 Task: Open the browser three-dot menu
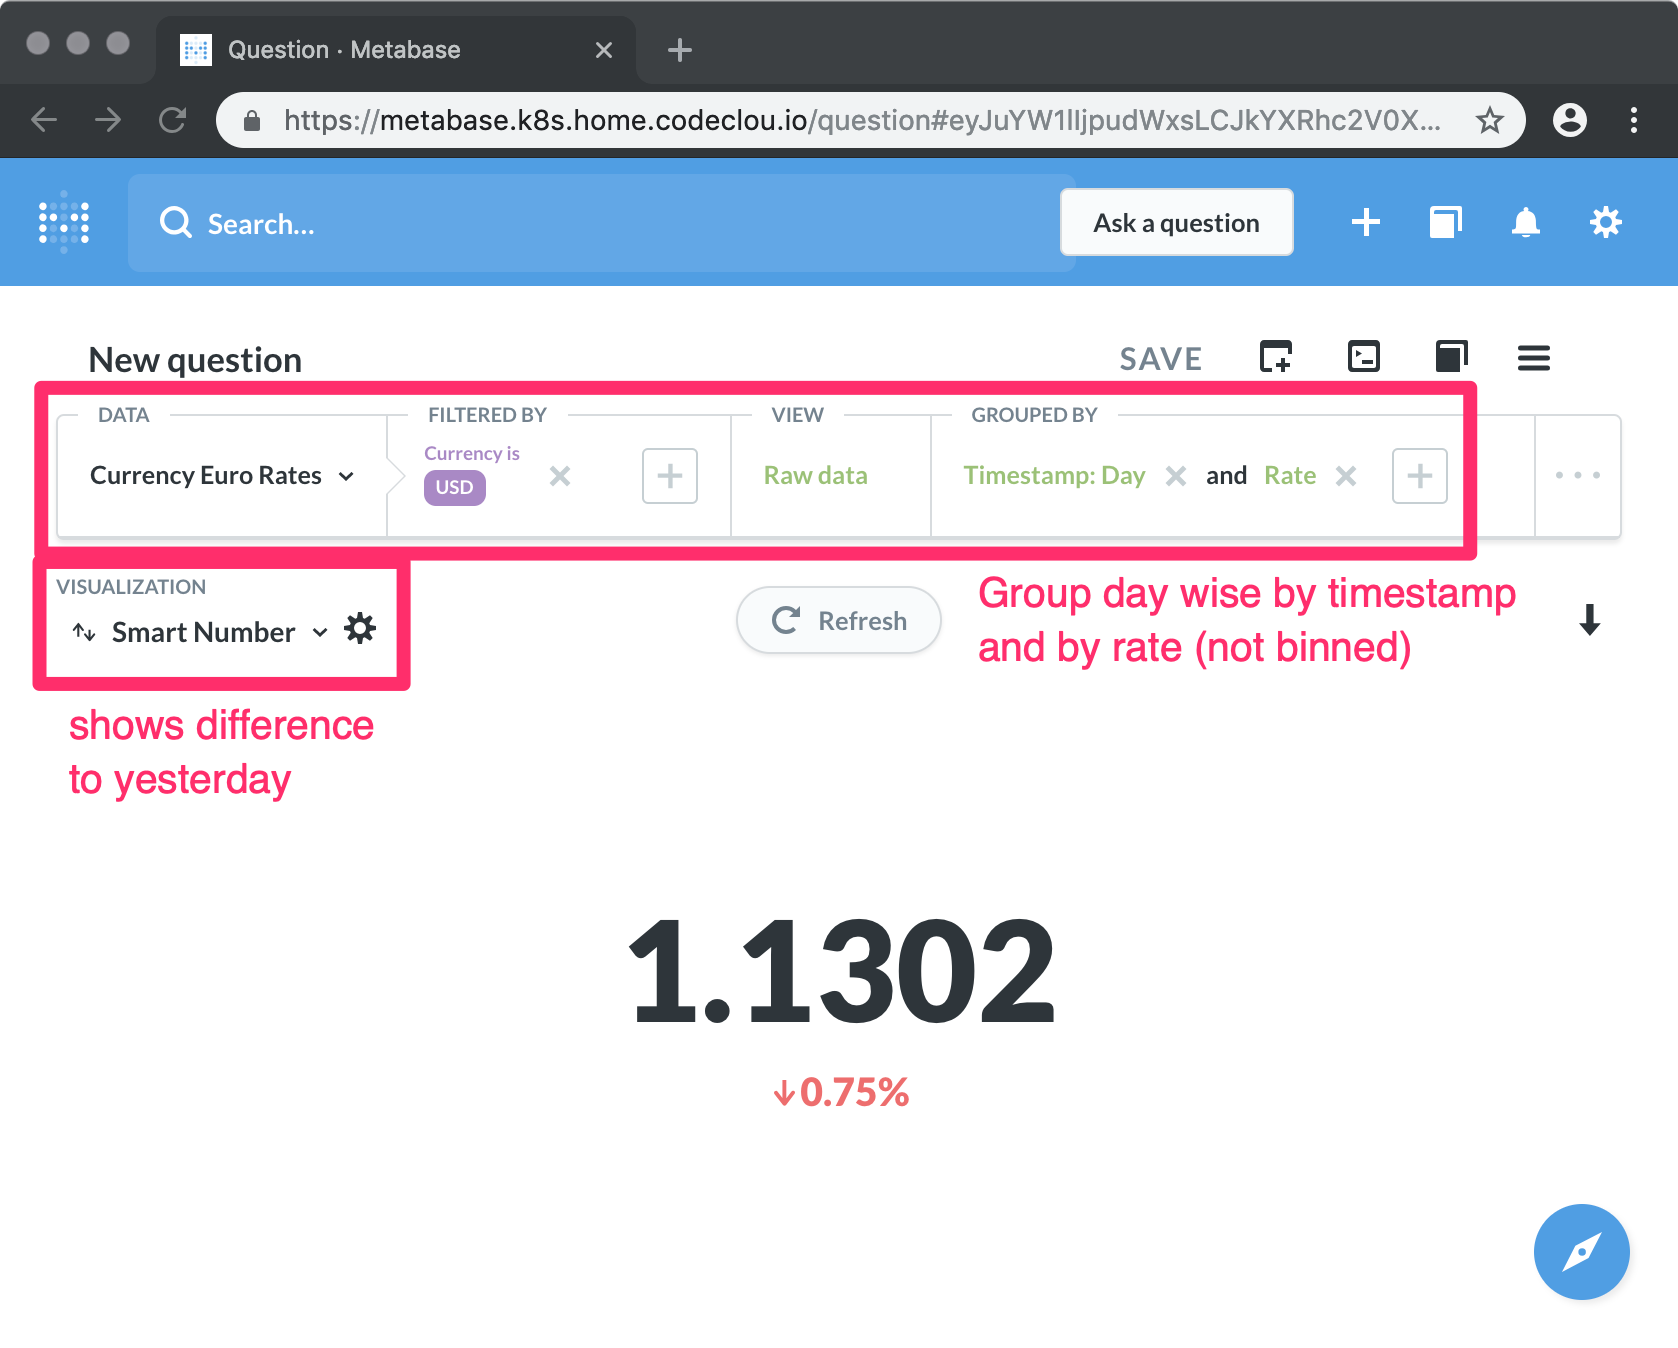(1634, 120)
